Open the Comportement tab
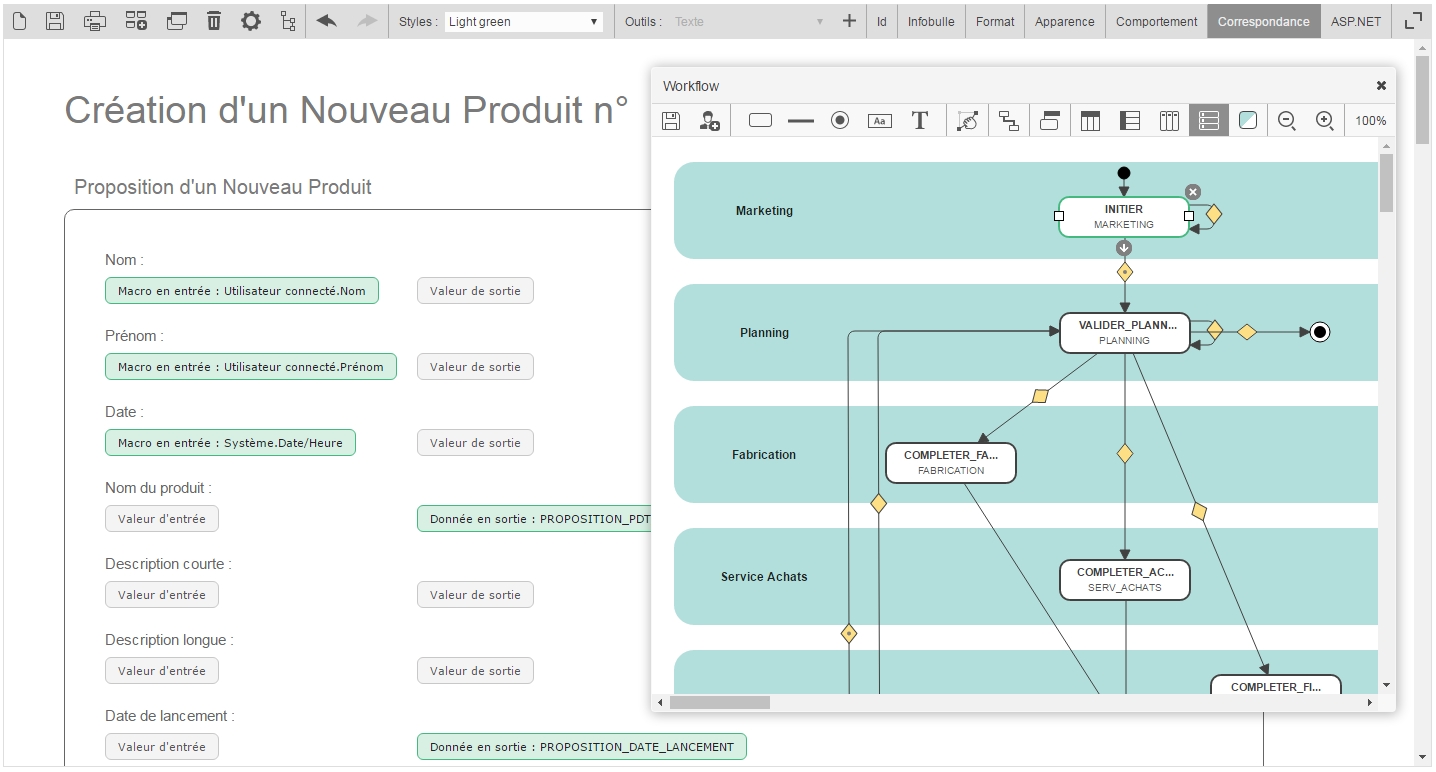 [1156, 21]
